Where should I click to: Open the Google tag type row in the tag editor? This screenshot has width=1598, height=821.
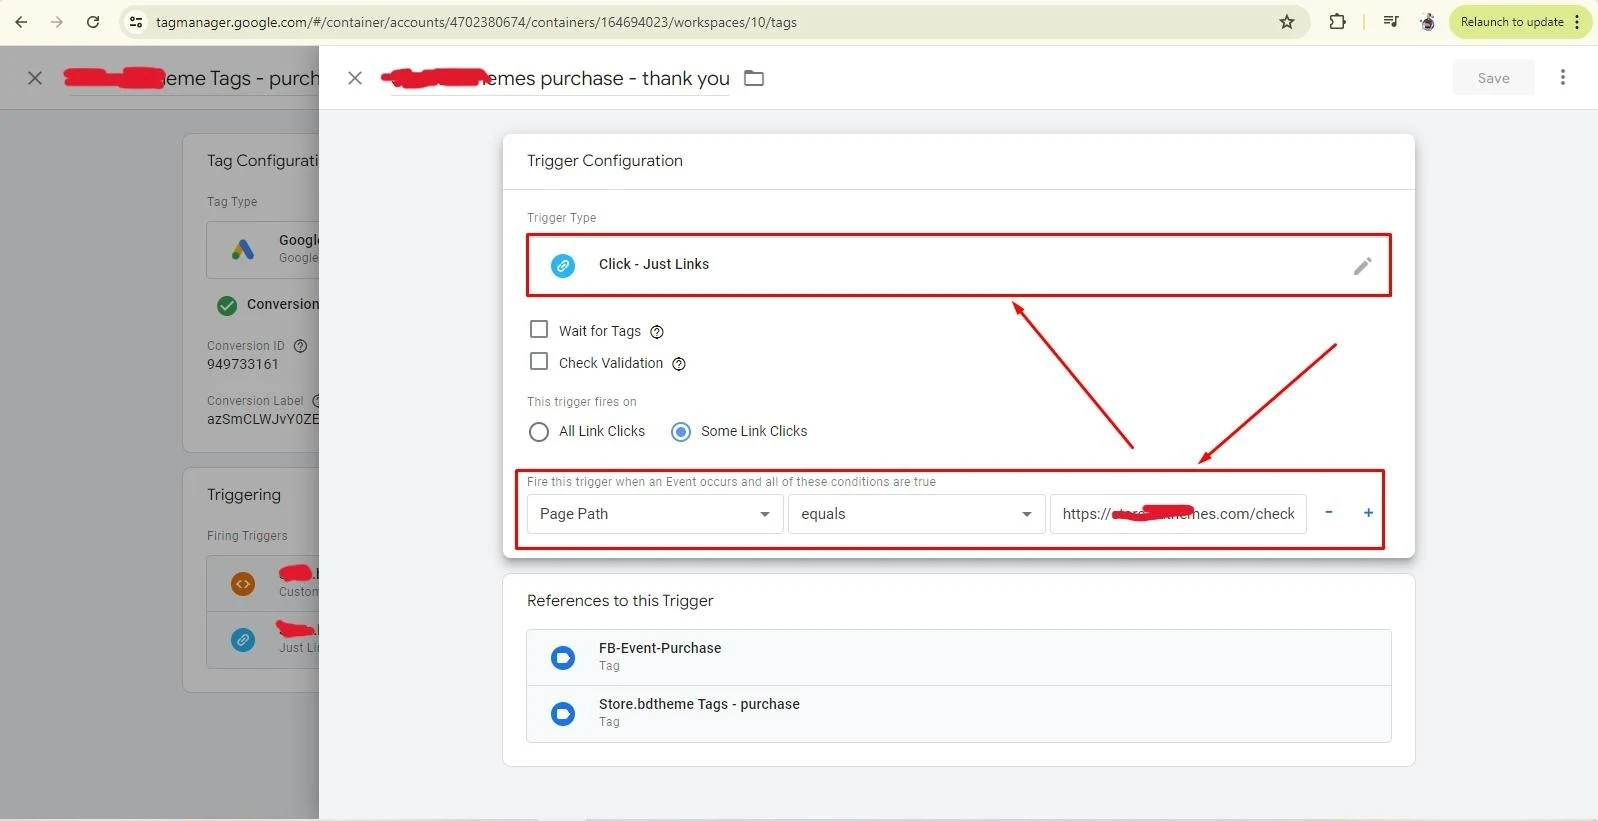[x=263, y=249]
